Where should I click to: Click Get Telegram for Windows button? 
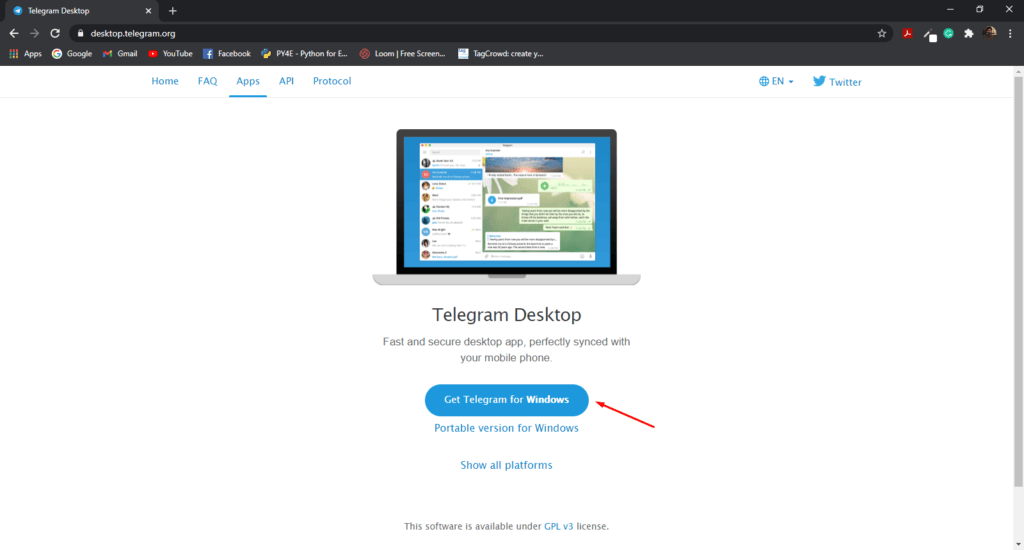506,400
